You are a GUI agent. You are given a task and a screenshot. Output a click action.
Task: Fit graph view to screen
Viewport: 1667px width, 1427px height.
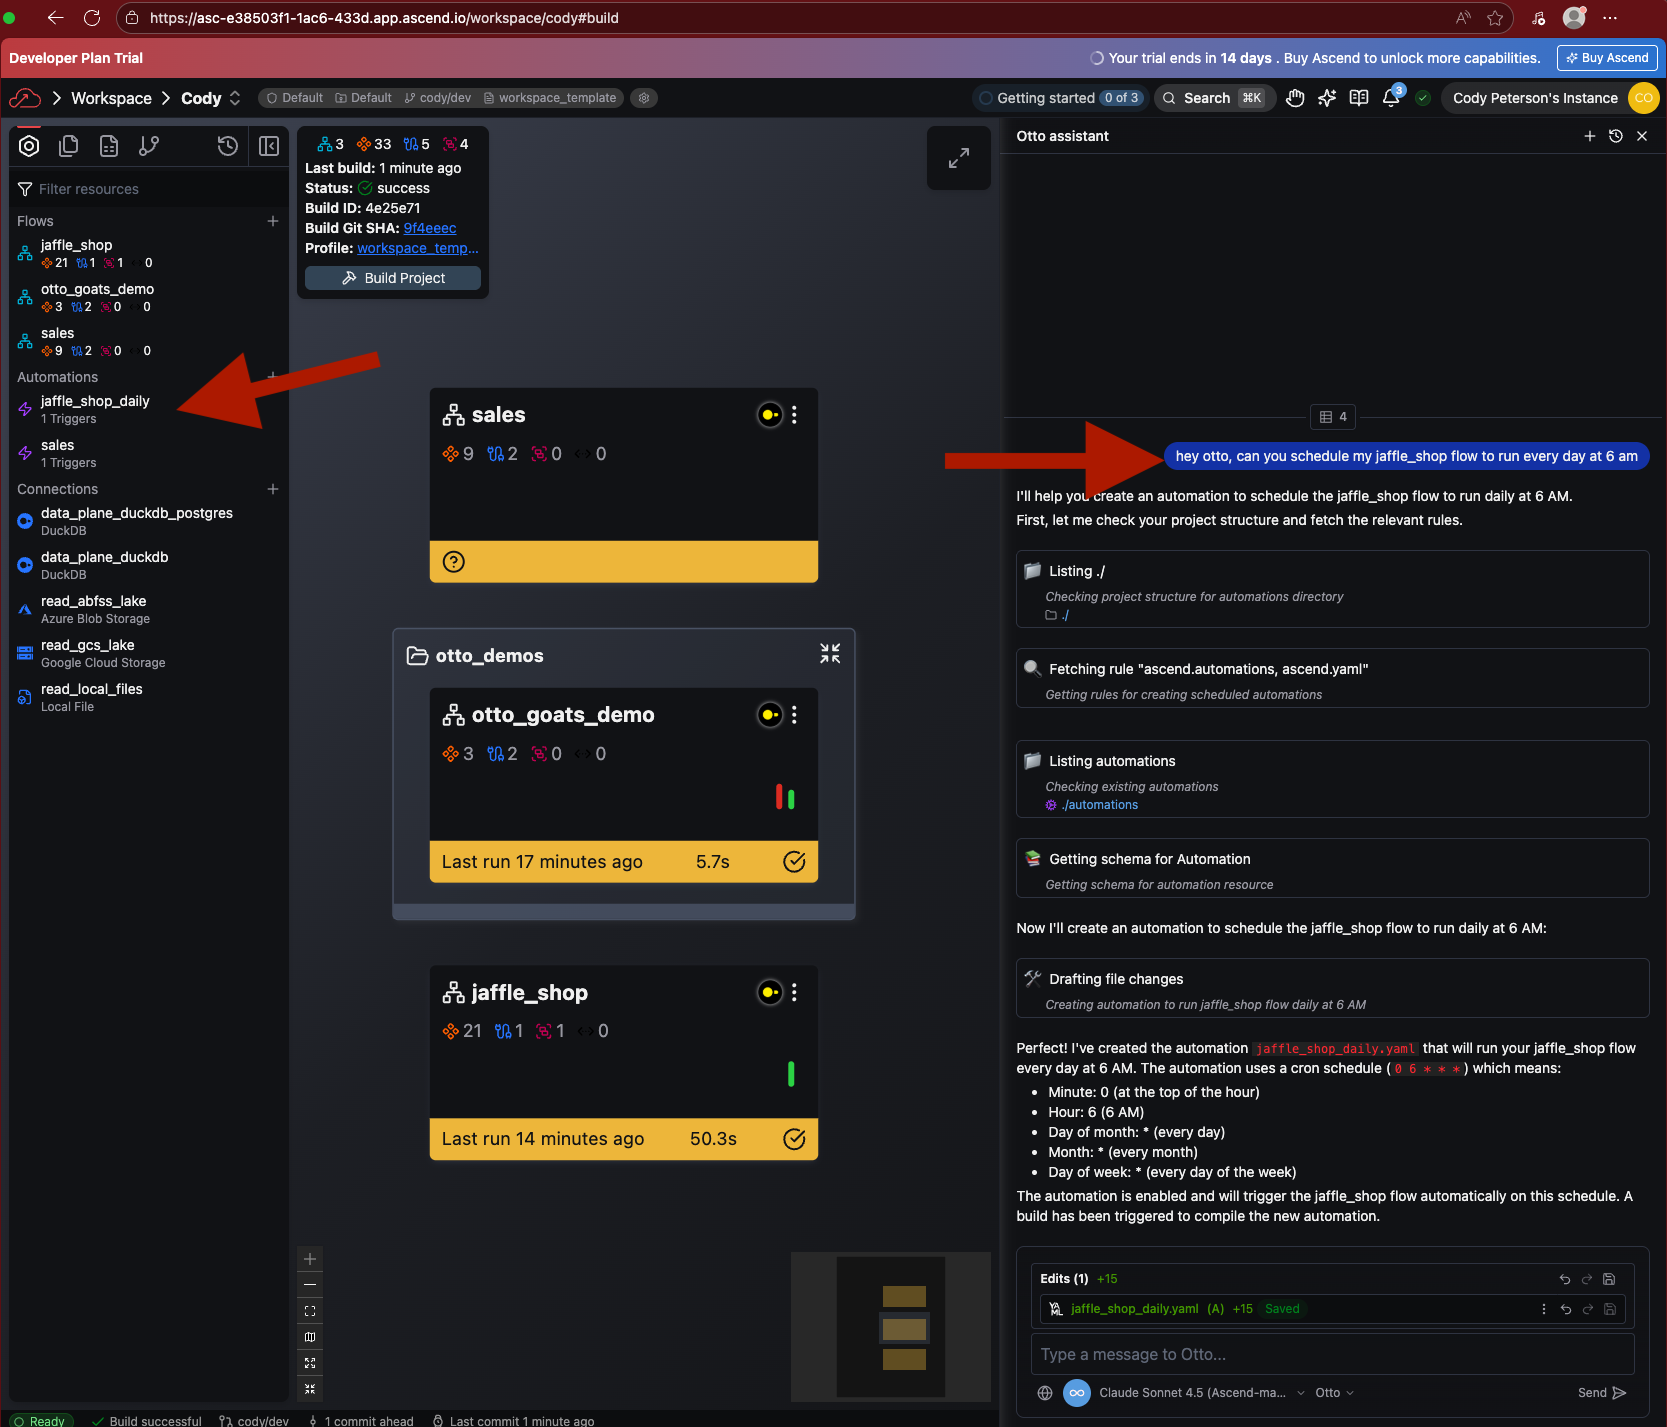[x=310, y=1311]
